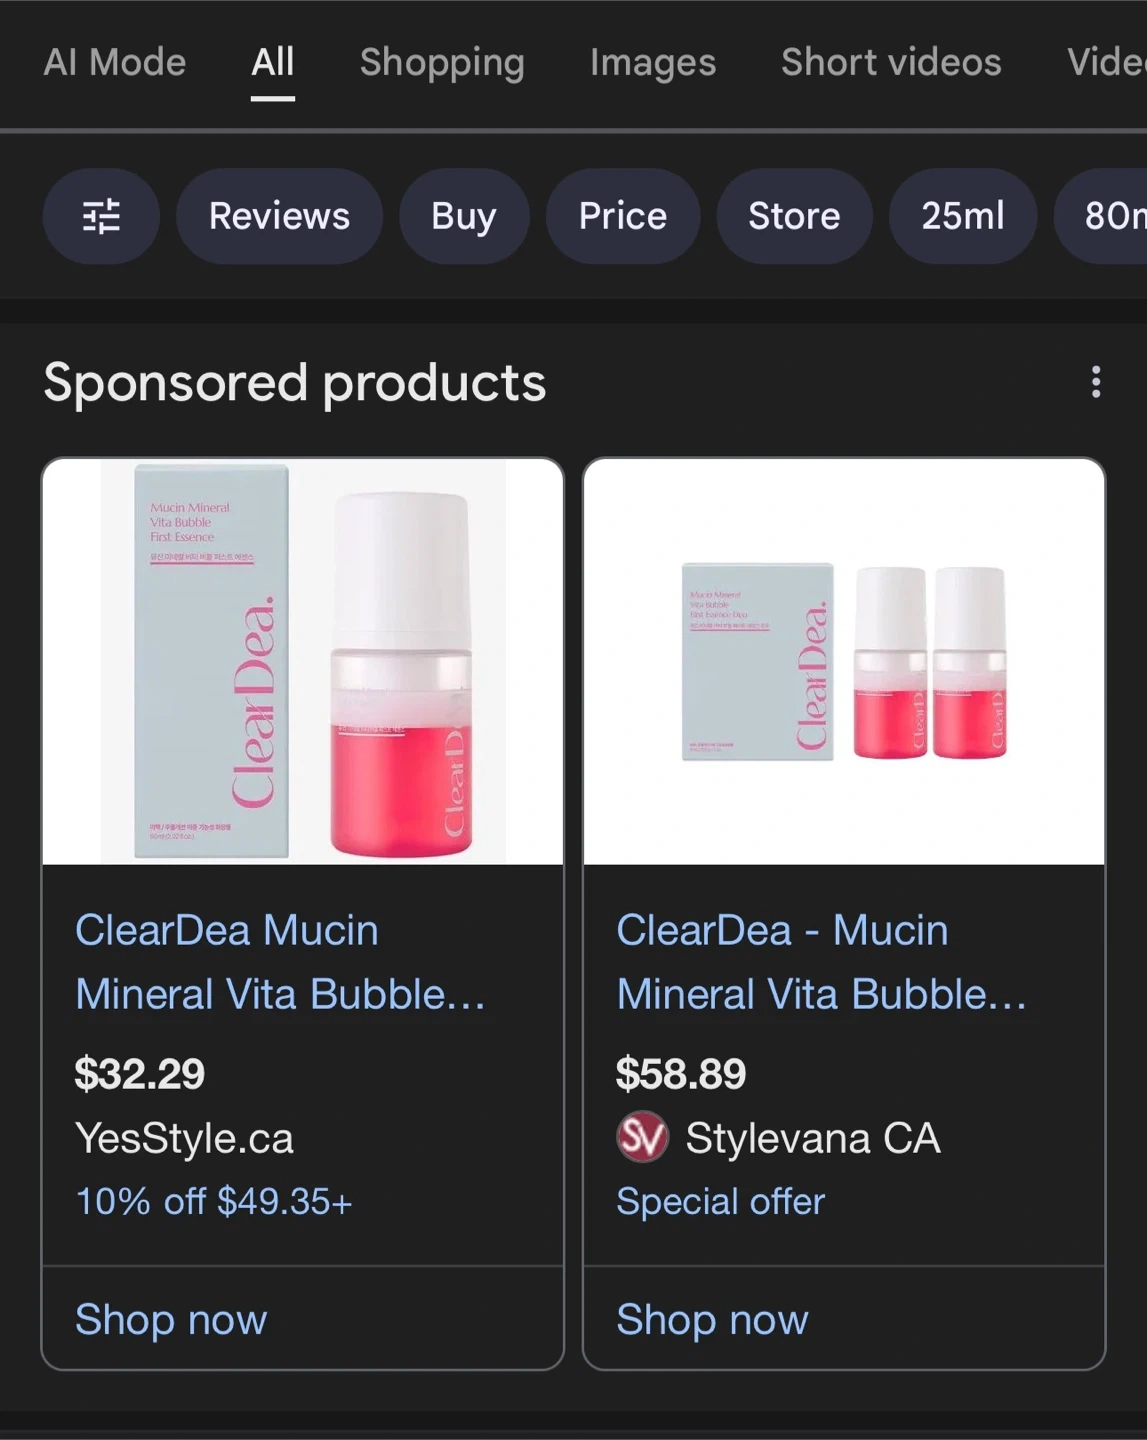Select the Store filter chip

pos(794,216)
